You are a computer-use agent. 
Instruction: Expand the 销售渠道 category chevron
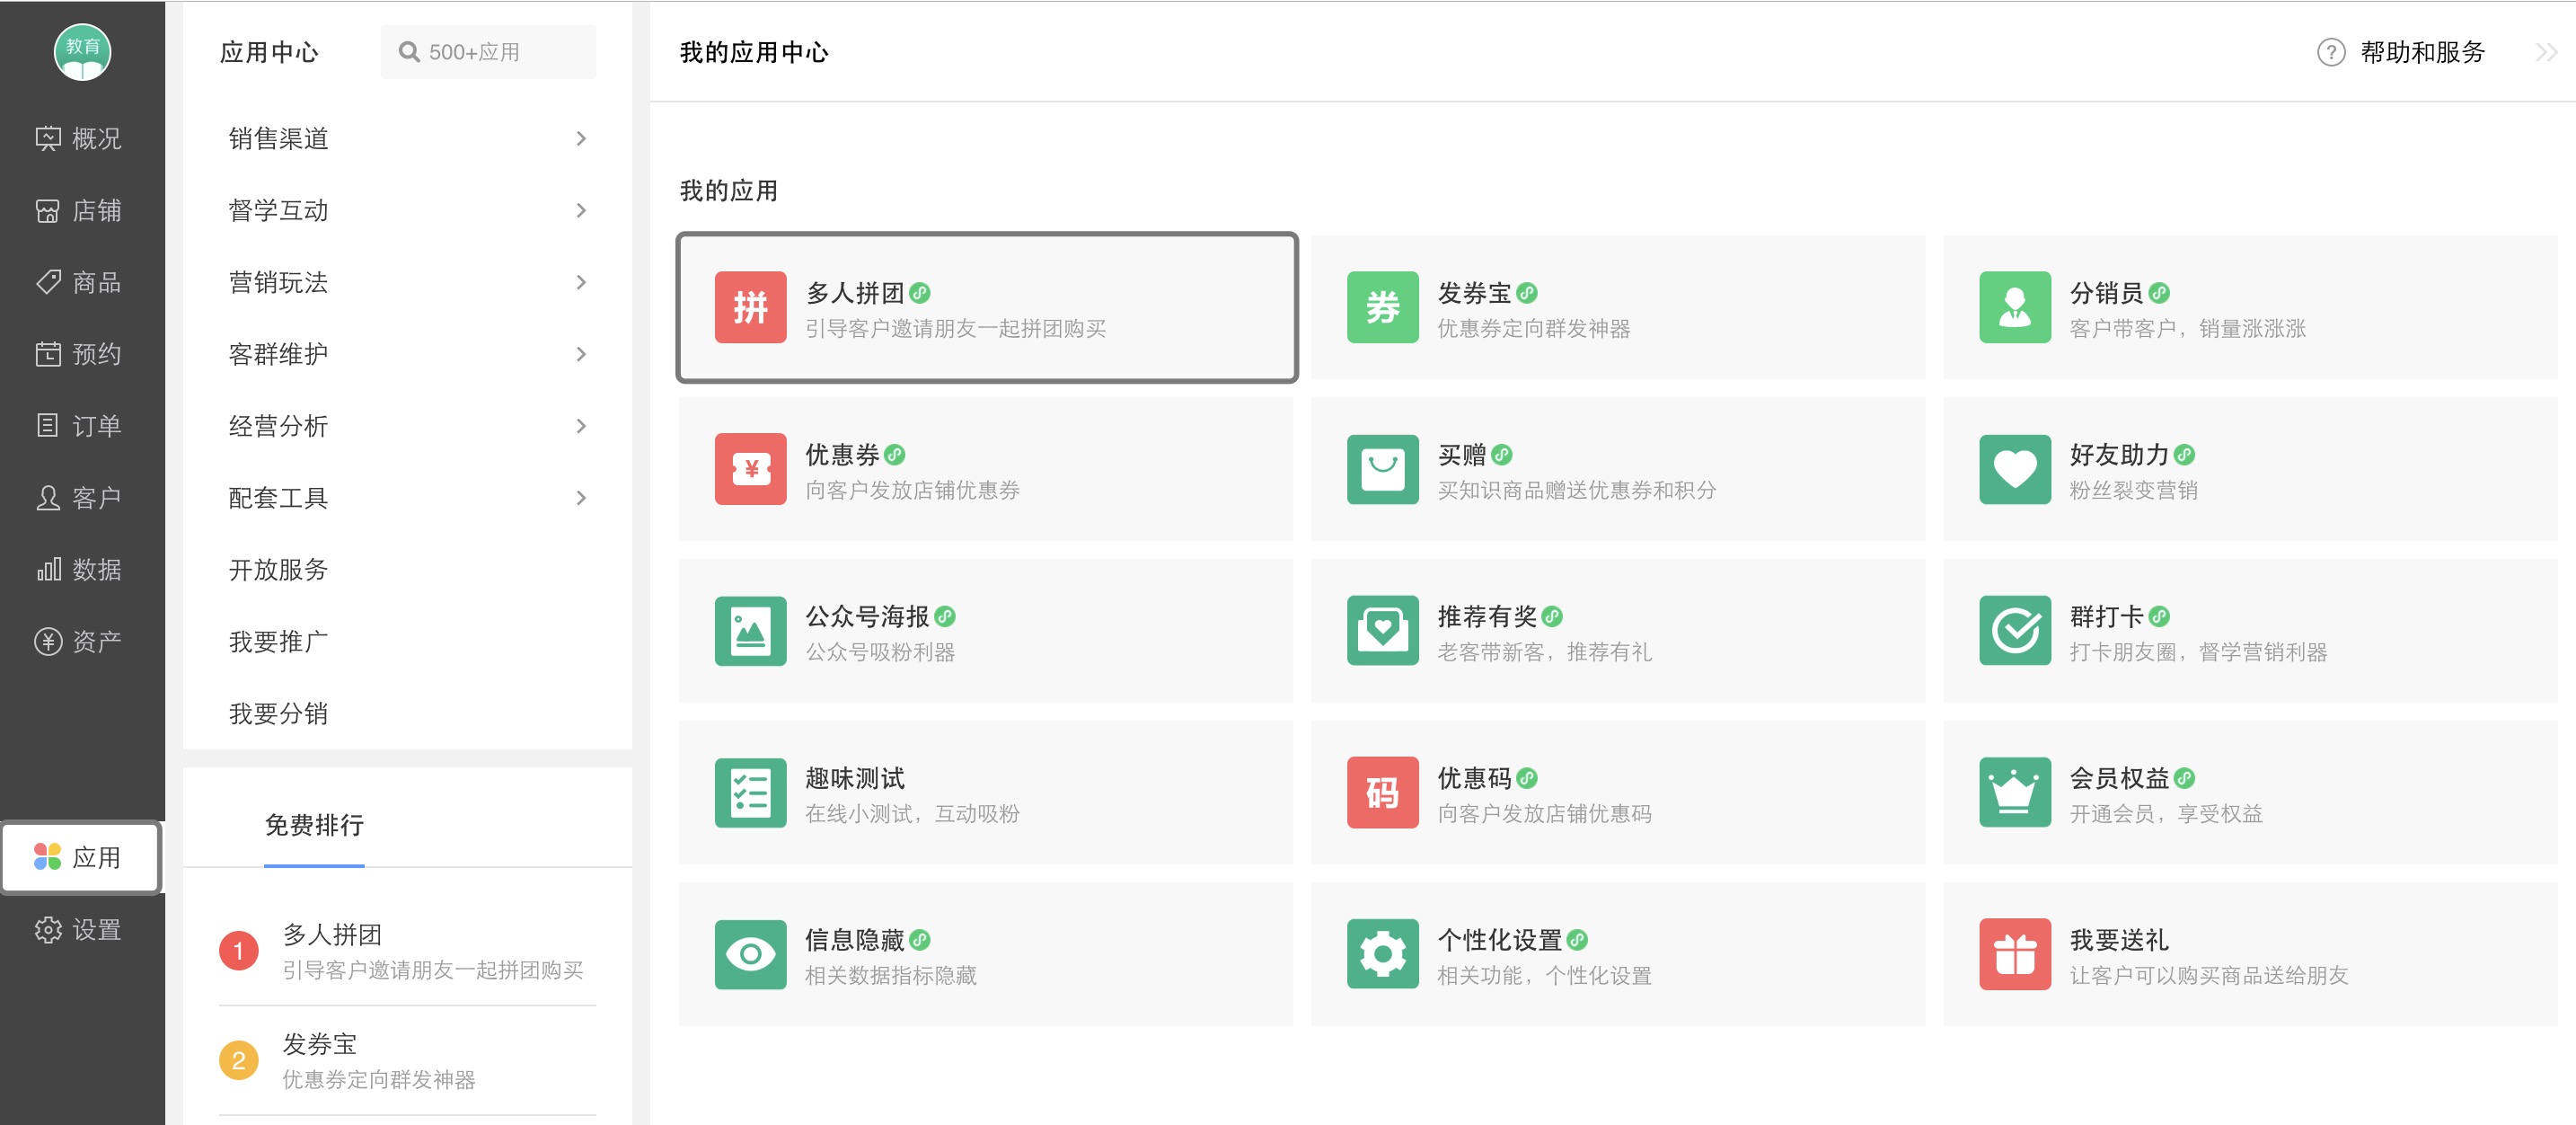coord(581,139)
